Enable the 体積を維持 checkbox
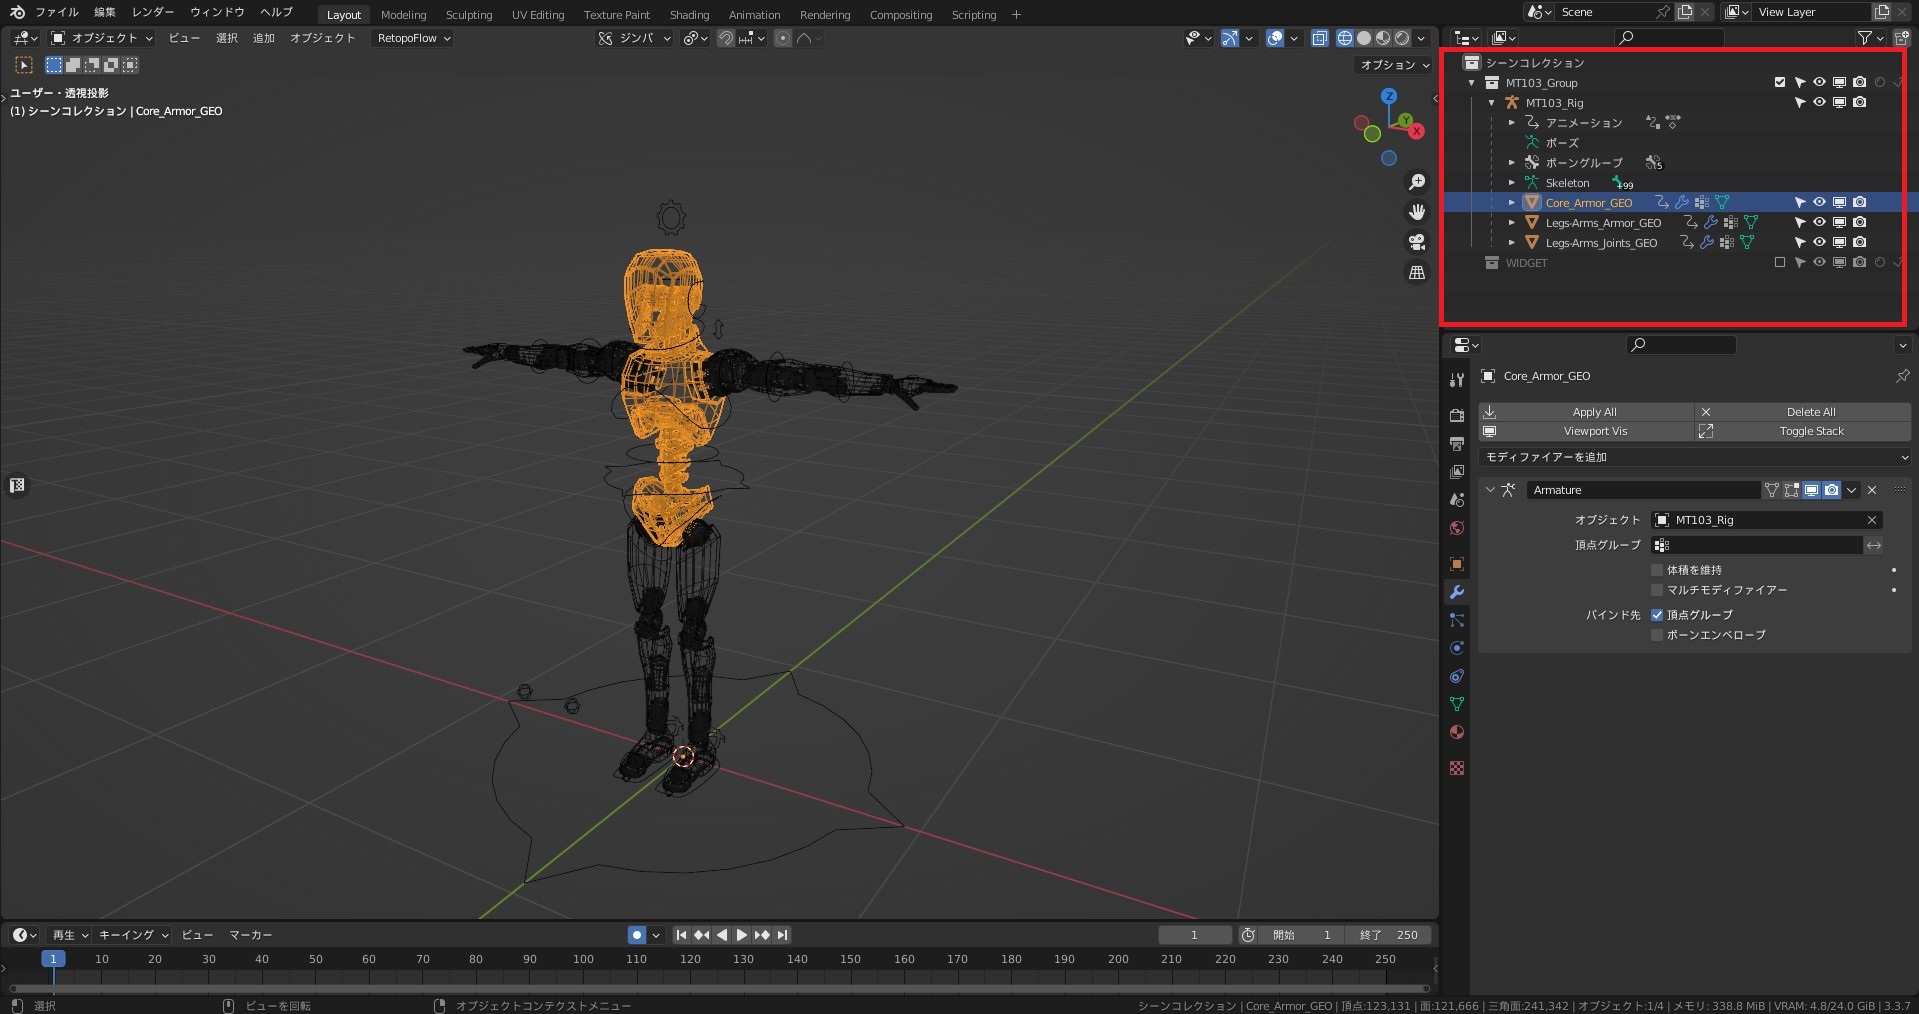The width and height of the screenshot is (1919, 1014). click(x=1657, y=570)
